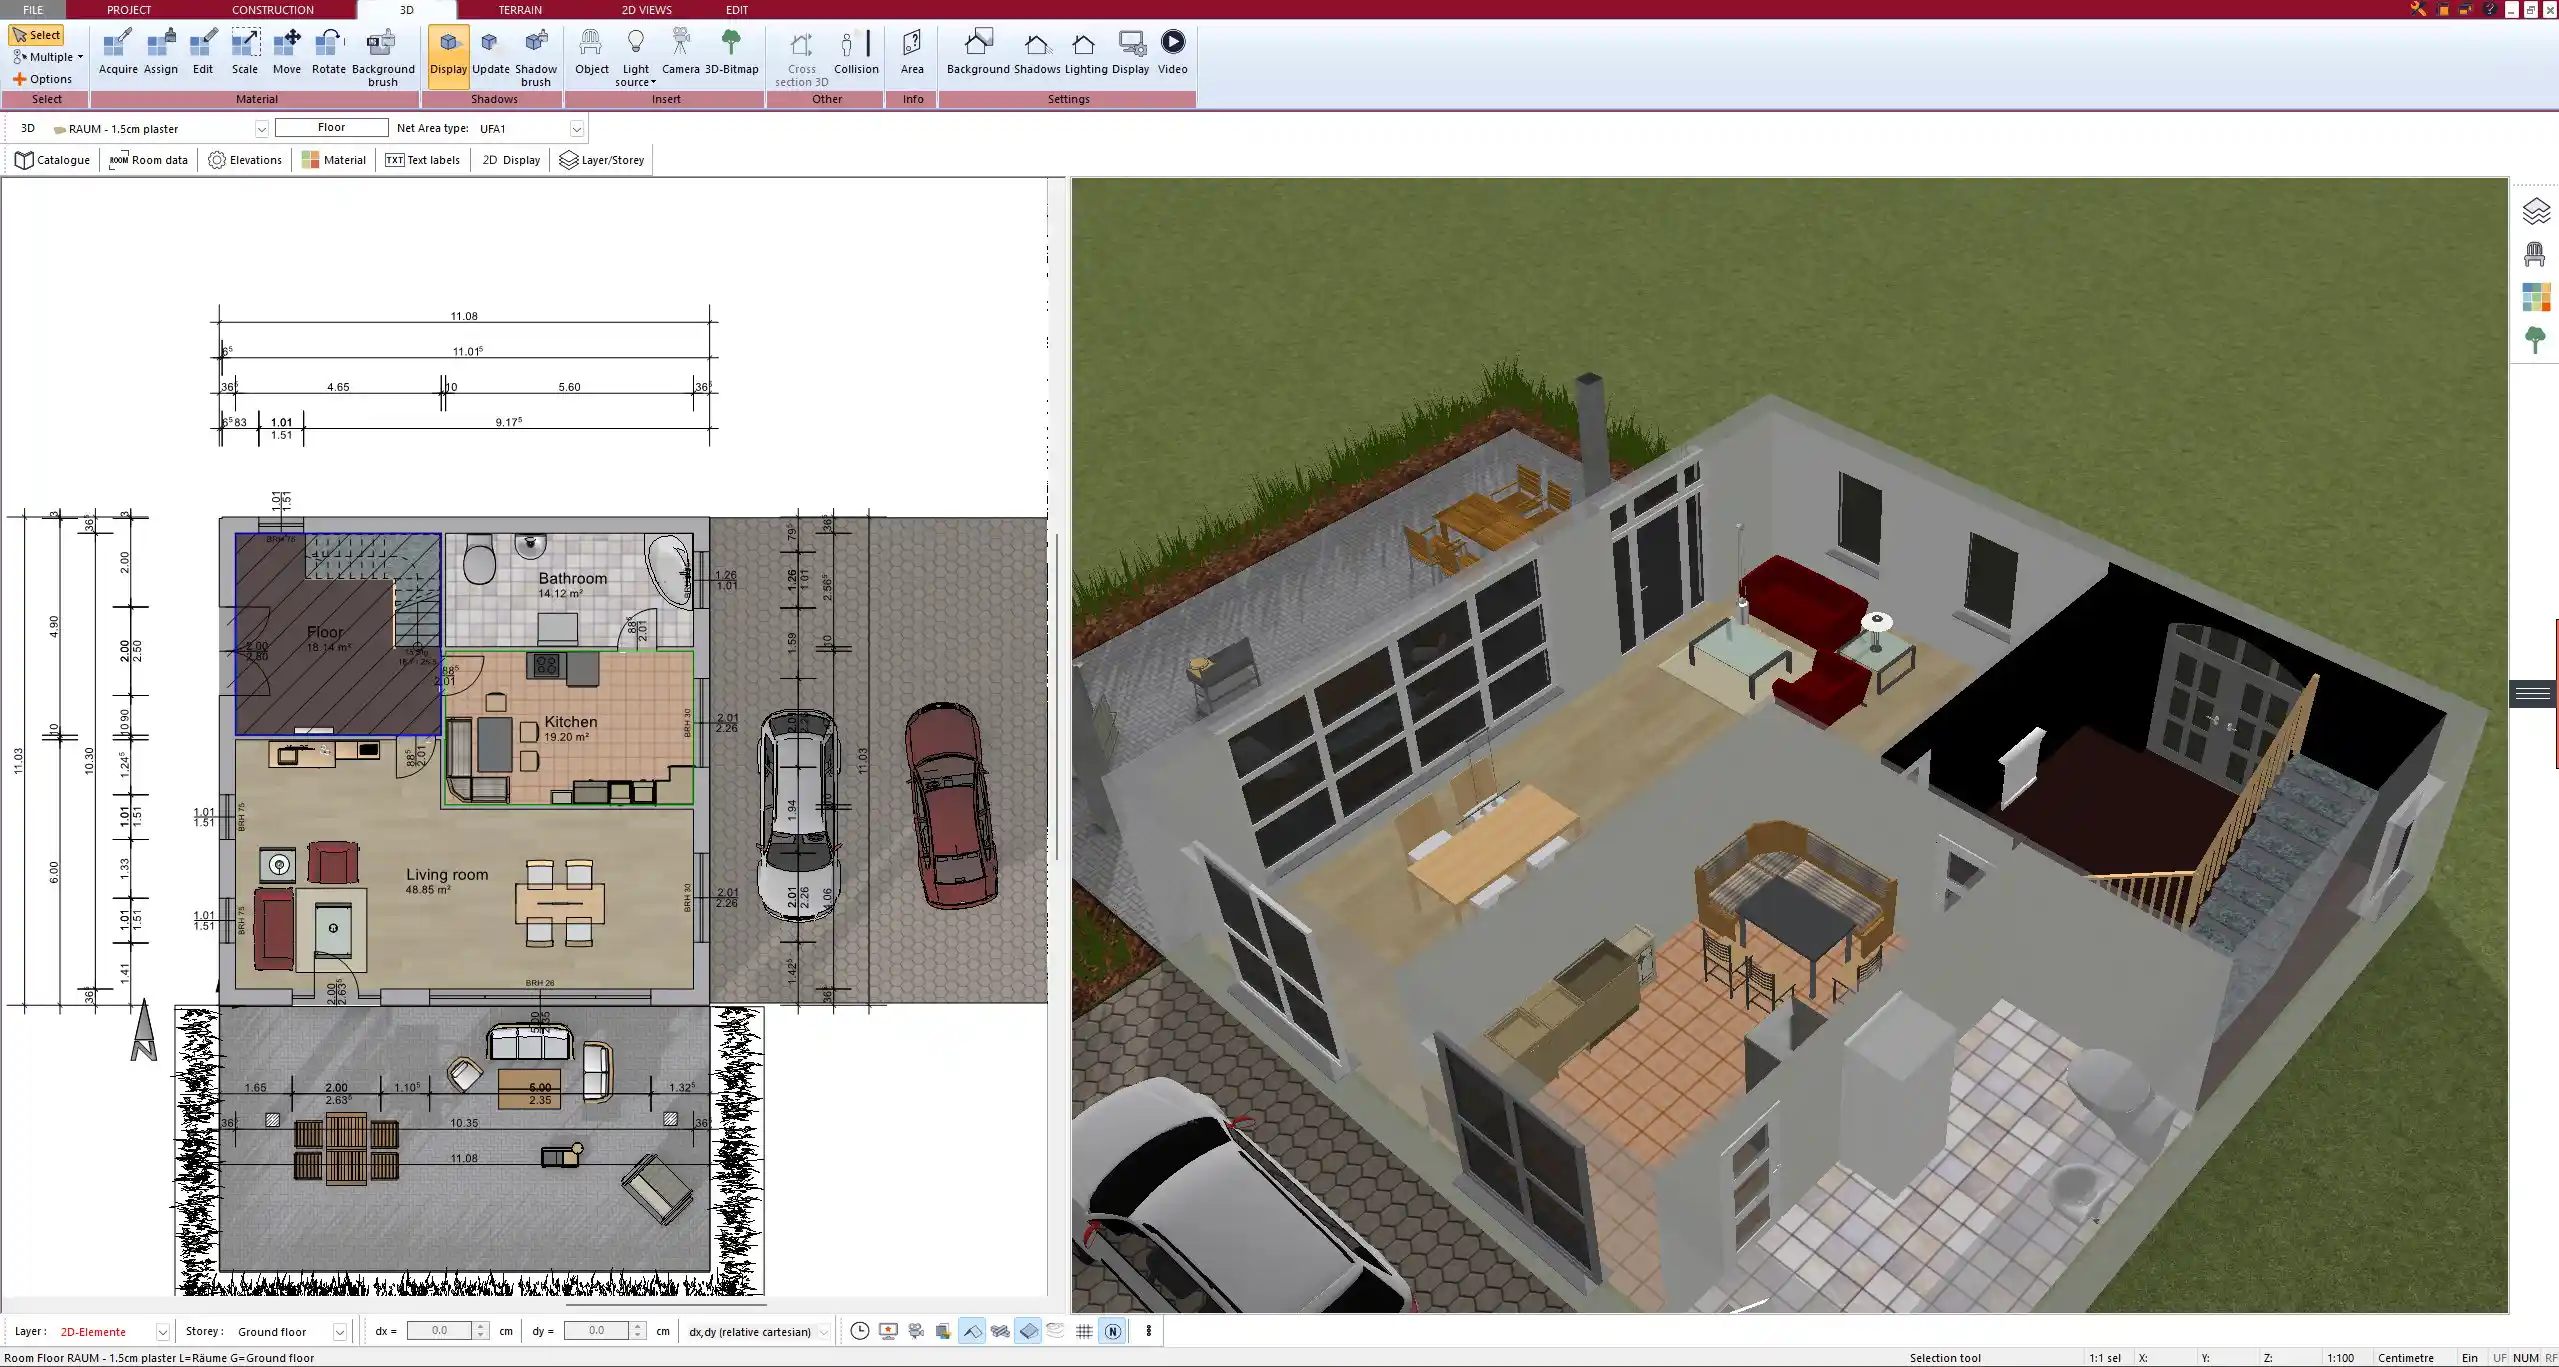Insert a Light source
The width and height of the screenshot is (2559, 1367).
636,55
